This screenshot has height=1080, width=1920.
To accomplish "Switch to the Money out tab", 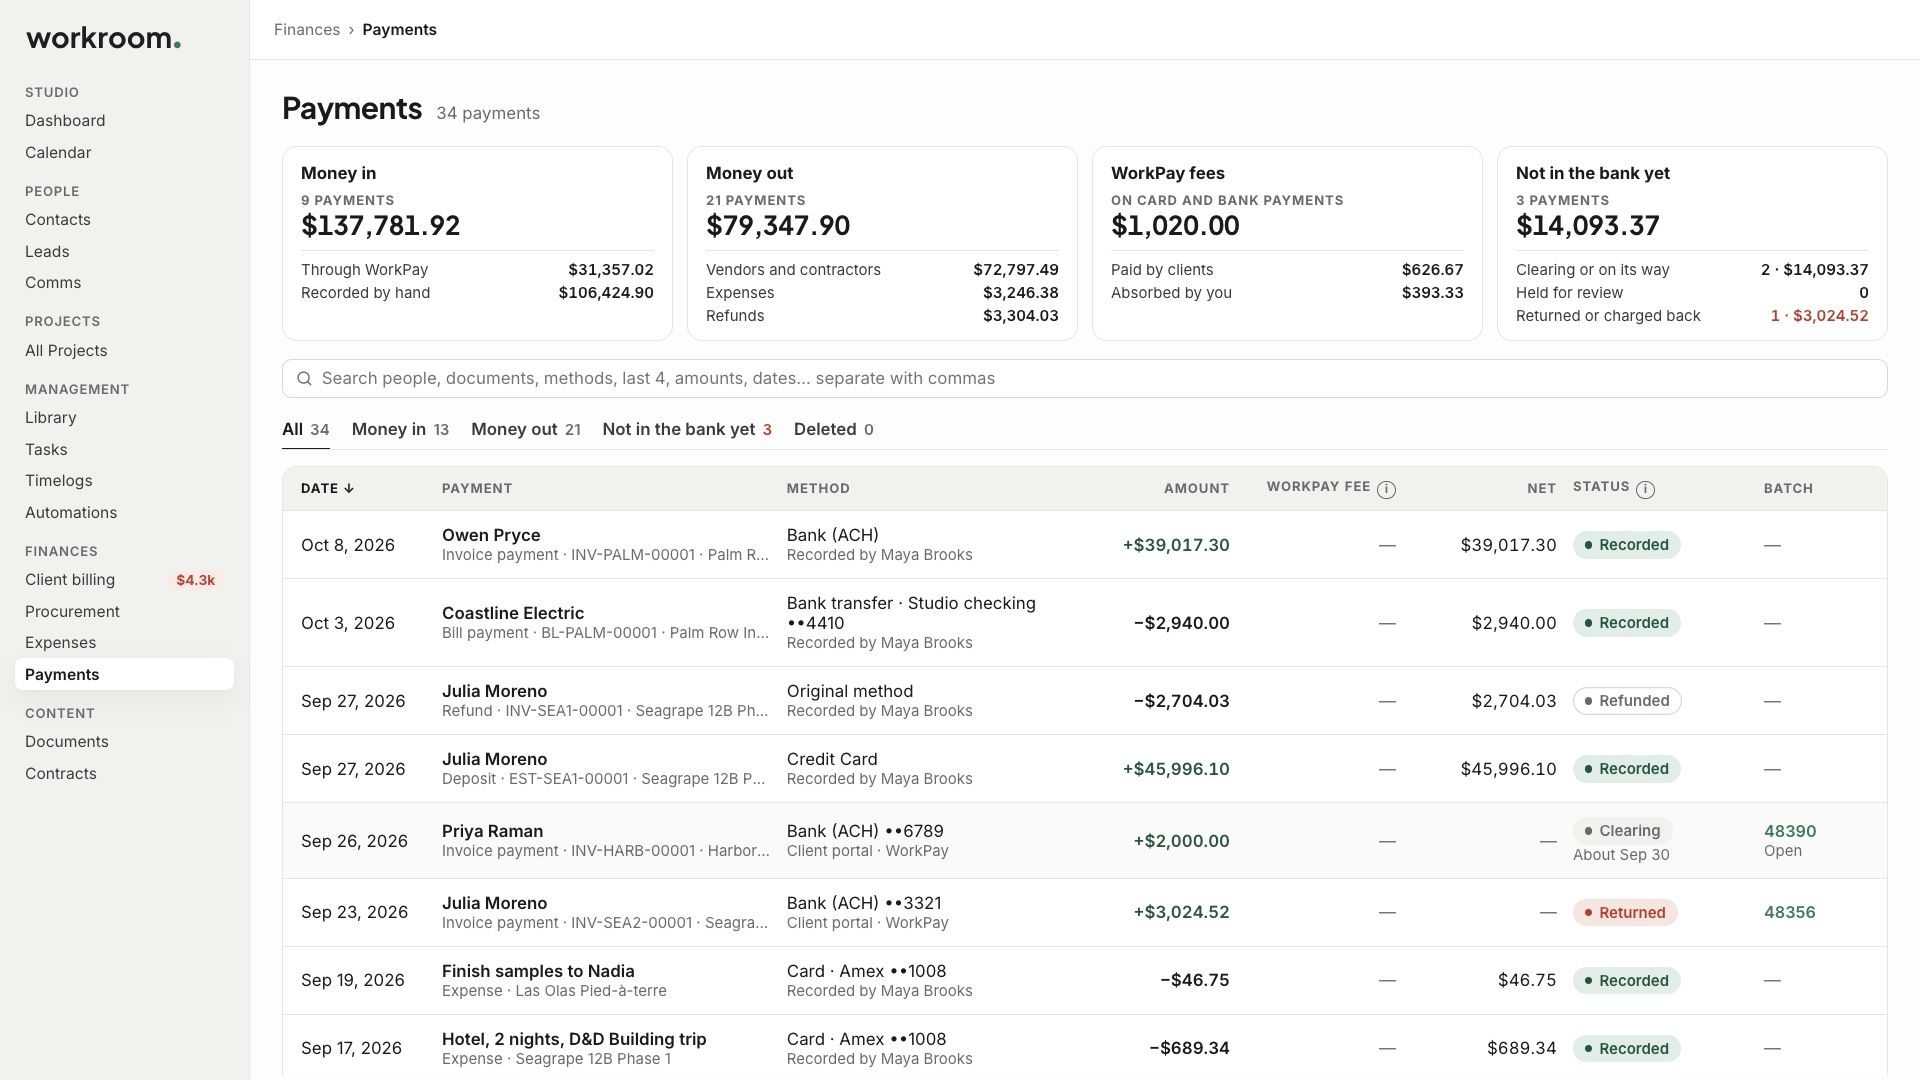I will [x=525, y=429].
